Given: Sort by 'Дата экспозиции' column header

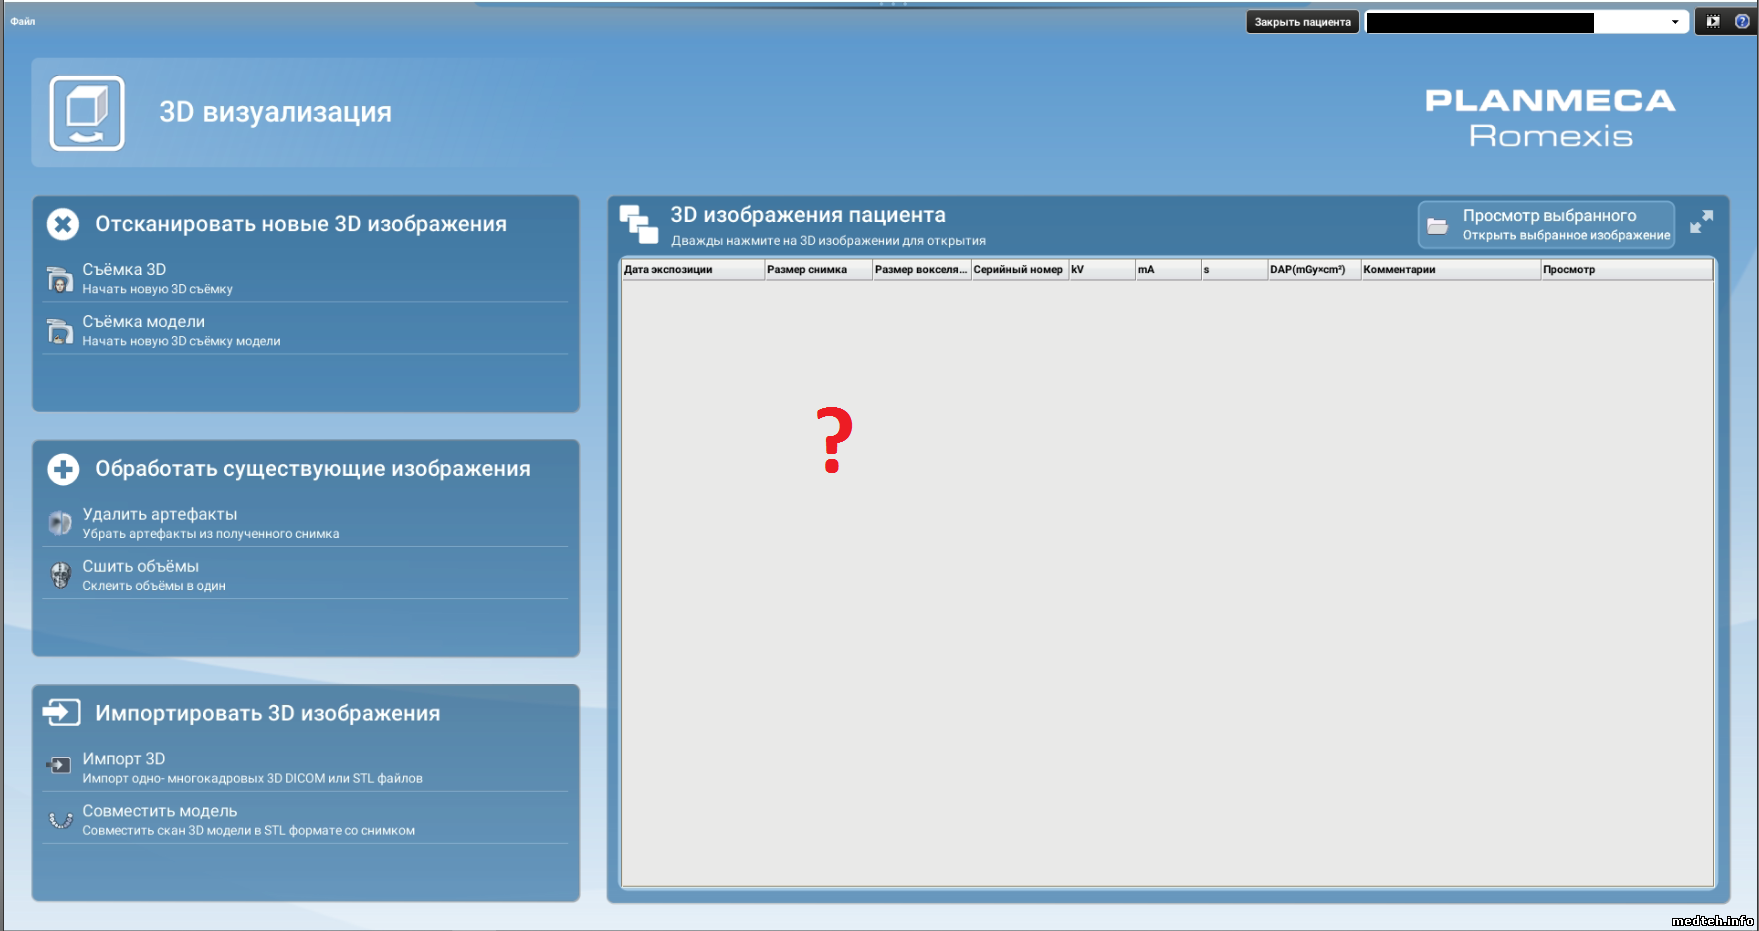Looking at the screenshot, I should click(691, 270).
